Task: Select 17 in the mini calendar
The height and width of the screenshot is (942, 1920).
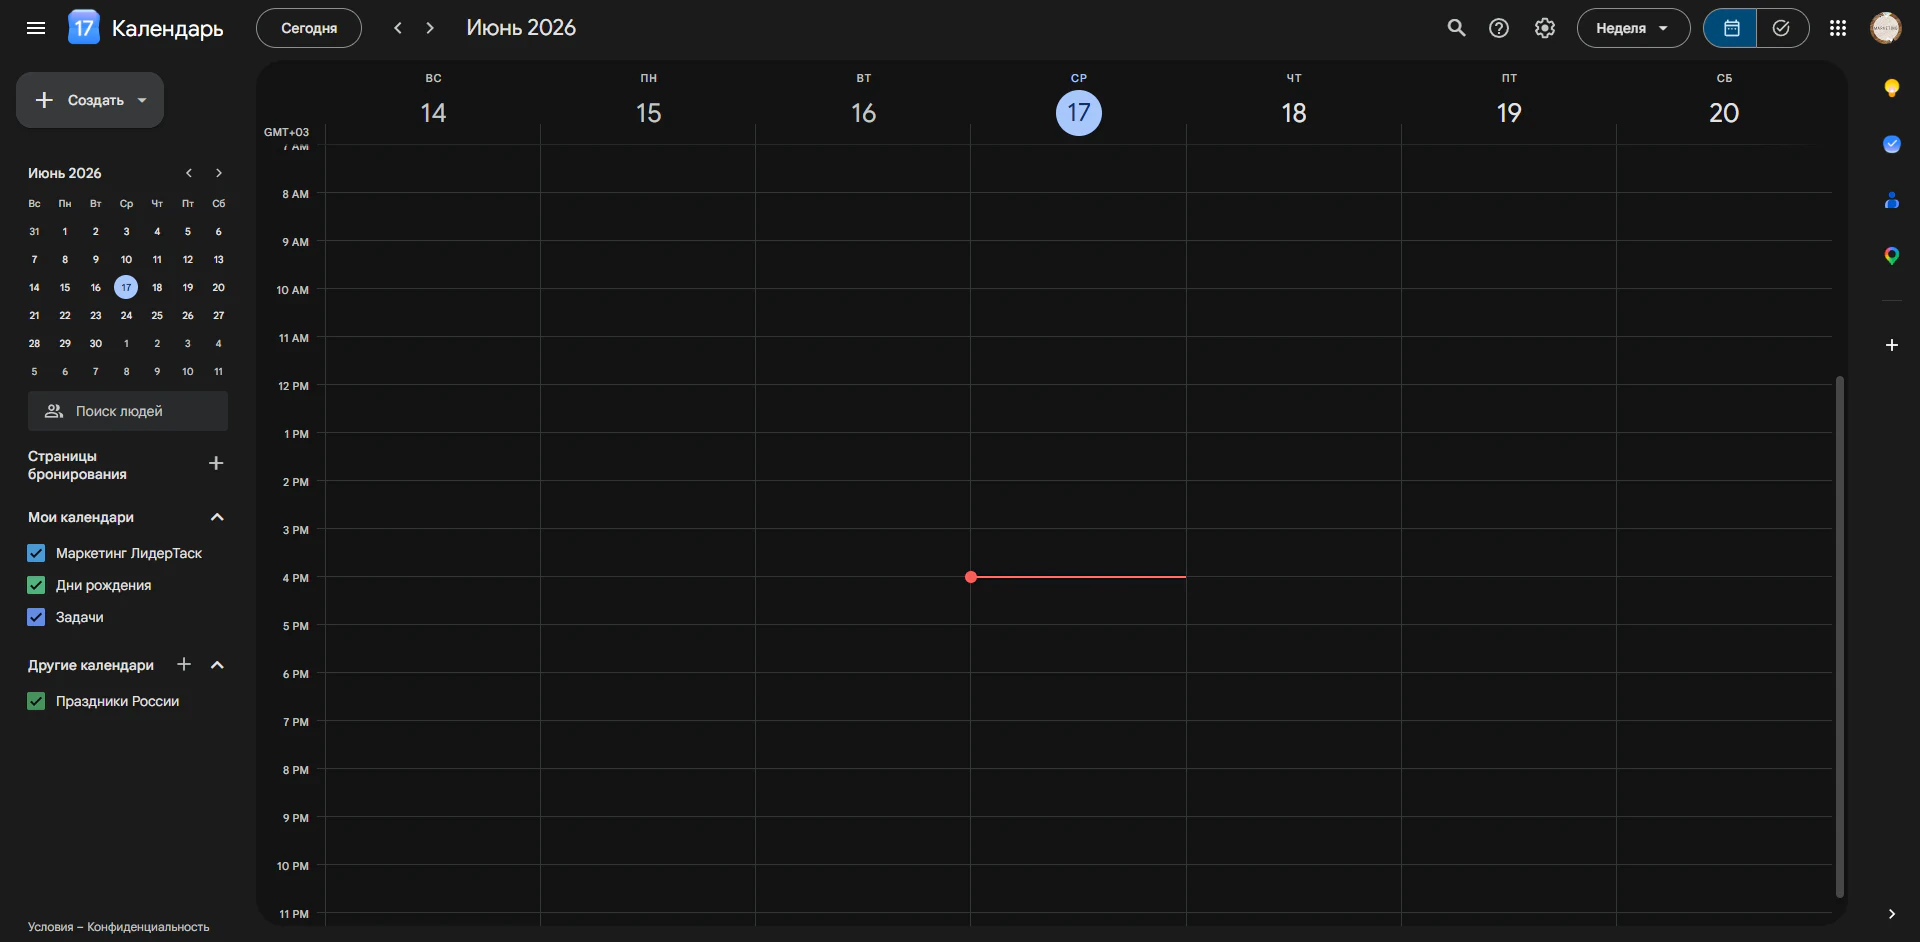Action: point(126,287)
